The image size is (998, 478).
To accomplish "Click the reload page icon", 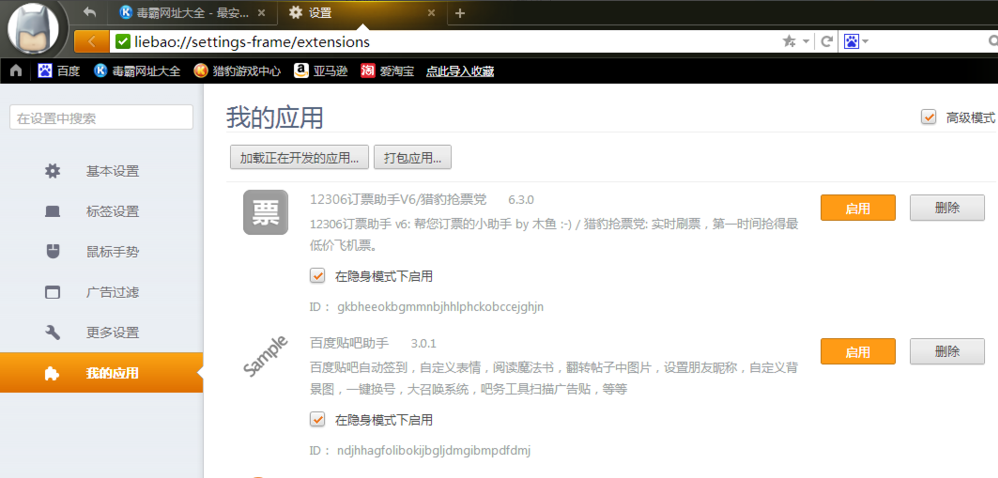I will [826, 42].
